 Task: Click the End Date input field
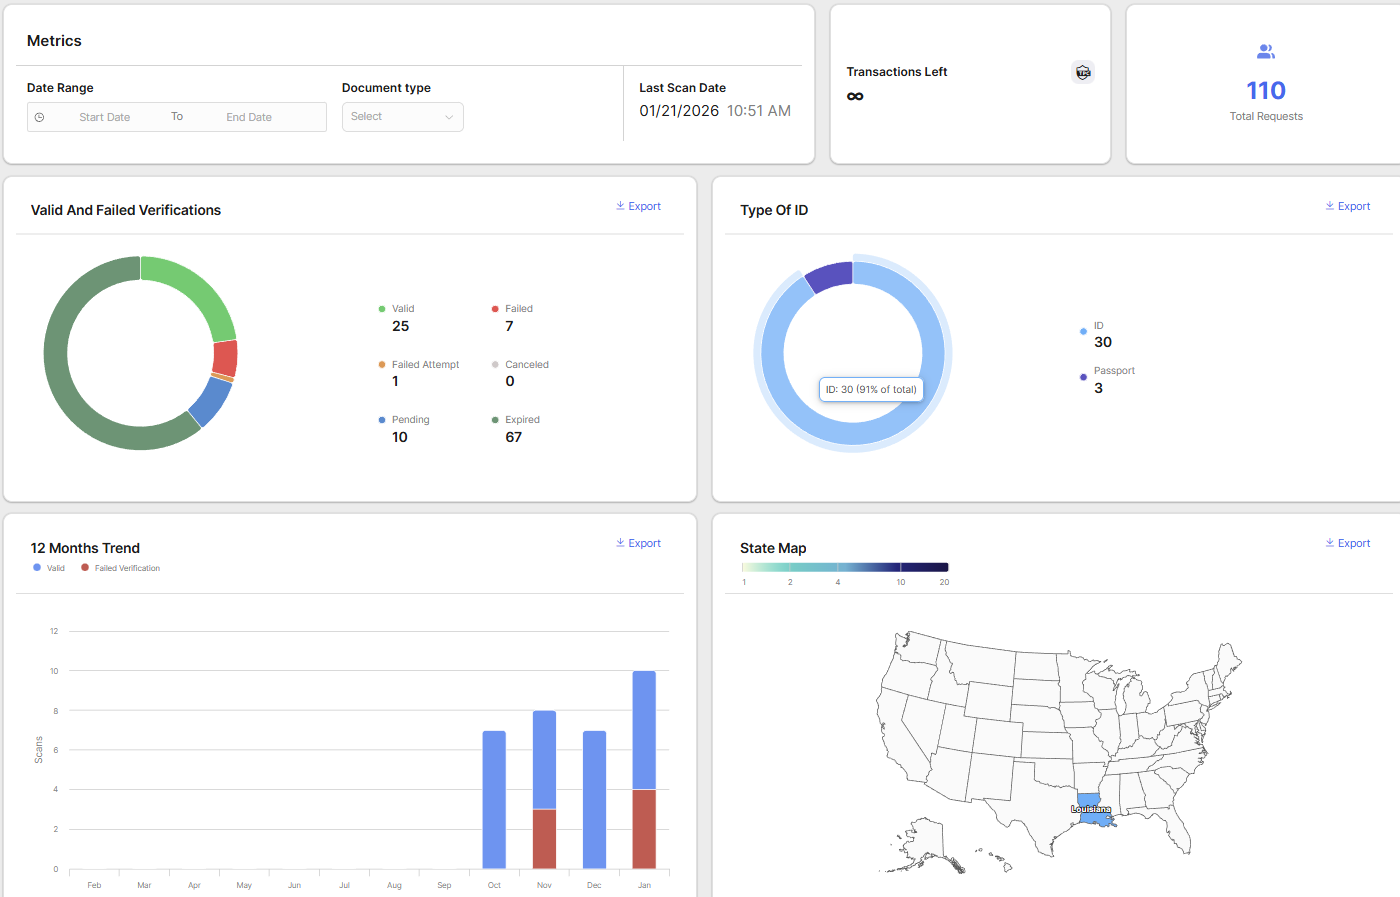tap(249, 118)
